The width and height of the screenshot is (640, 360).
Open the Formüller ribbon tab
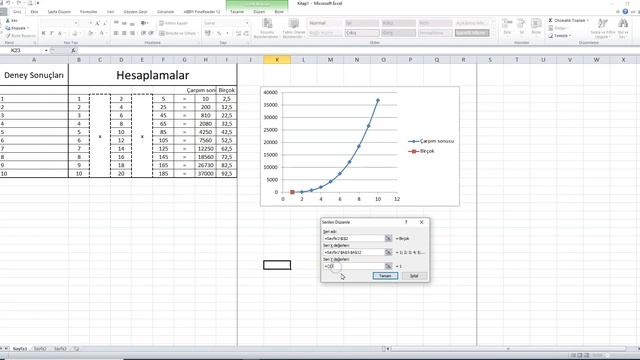[89, 12]
